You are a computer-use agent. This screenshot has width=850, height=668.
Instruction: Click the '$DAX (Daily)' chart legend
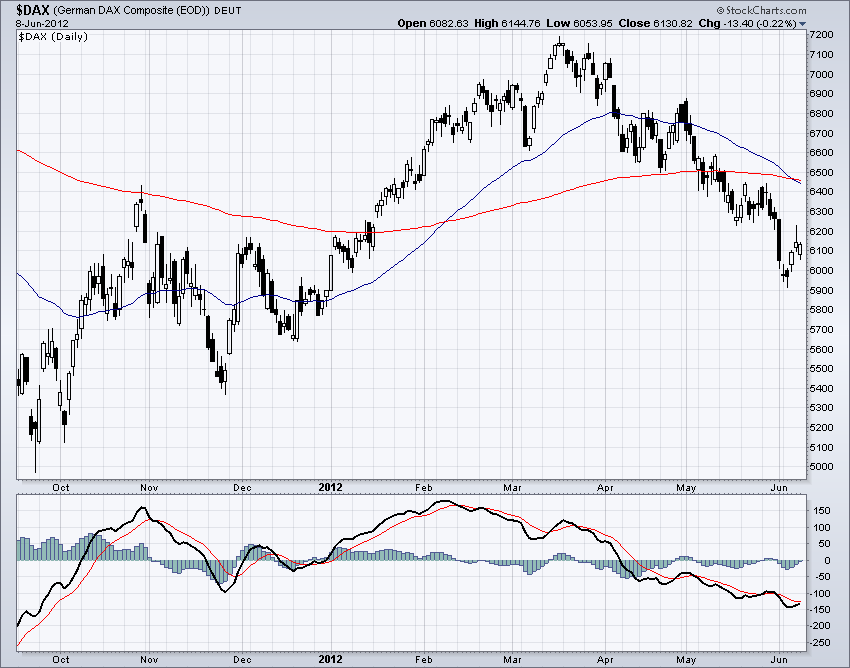tap(53, 37)
